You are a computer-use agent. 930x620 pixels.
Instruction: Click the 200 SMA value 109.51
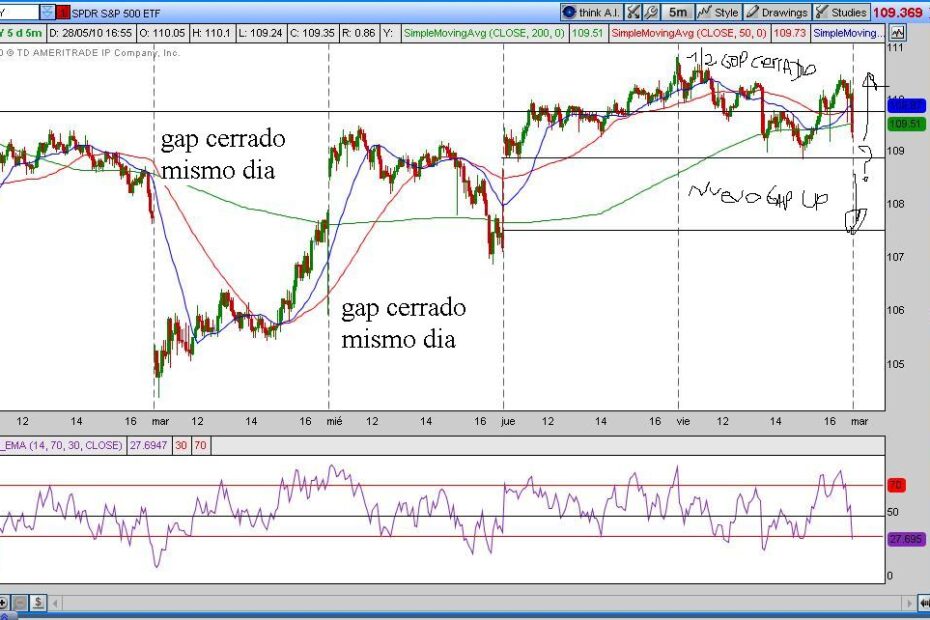[587, 33]
